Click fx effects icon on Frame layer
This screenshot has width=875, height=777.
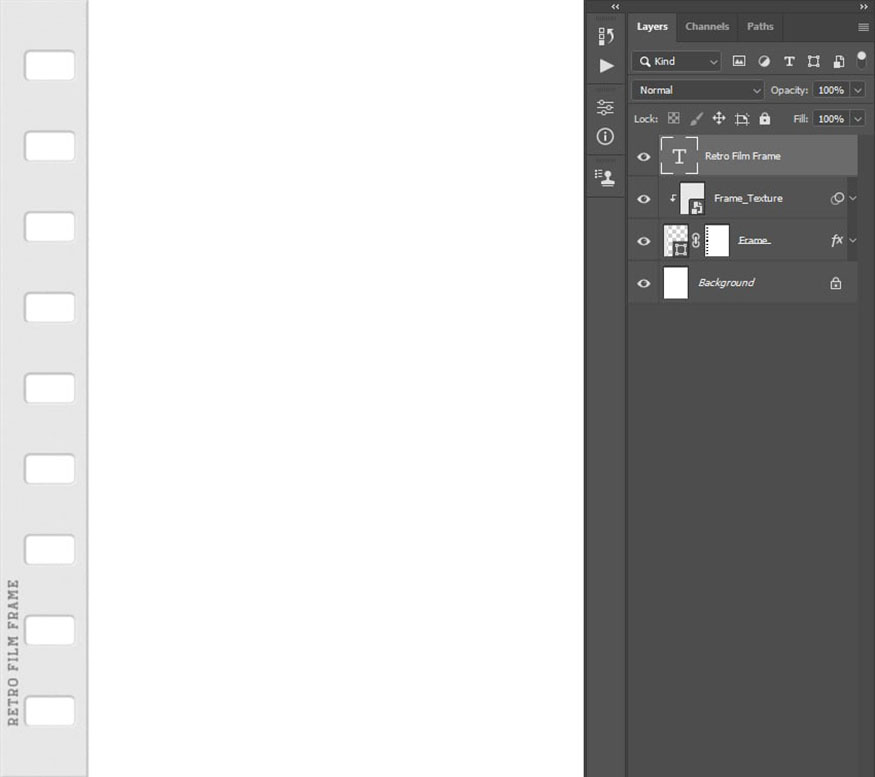tap(836, 240)
